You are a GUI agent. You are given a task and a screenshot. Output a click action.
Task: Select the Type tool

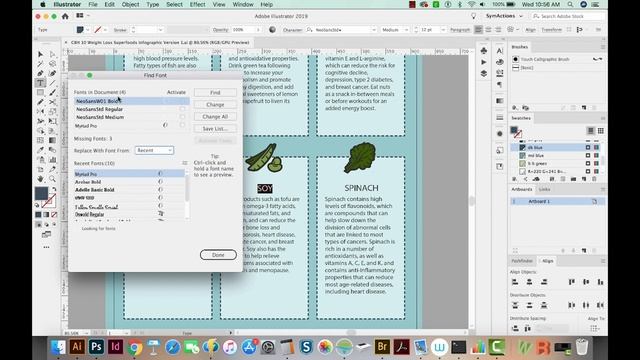[40, 83]
